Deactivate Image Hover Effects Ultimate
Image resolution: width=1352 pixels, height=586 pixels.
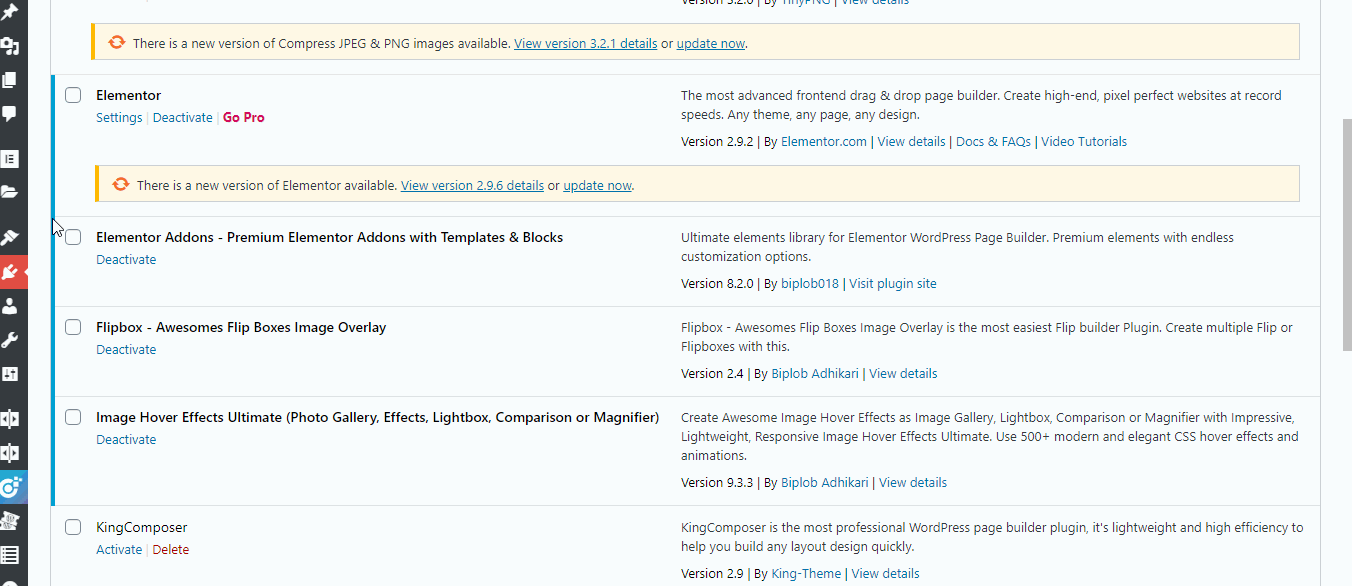126,439
